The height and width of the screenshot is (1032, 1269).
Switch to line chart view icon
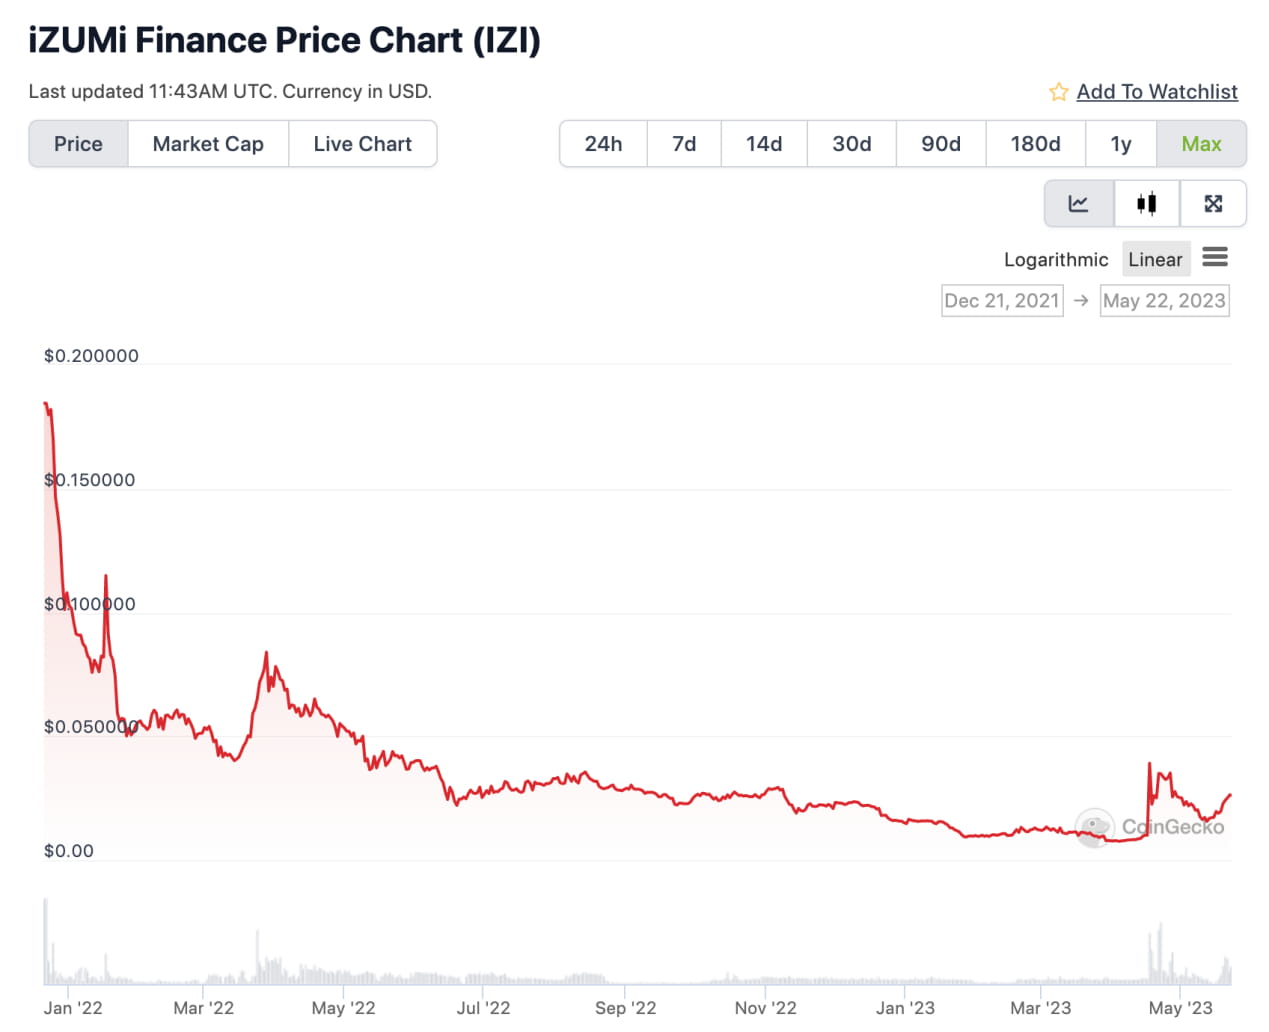tap(1078, 204)
